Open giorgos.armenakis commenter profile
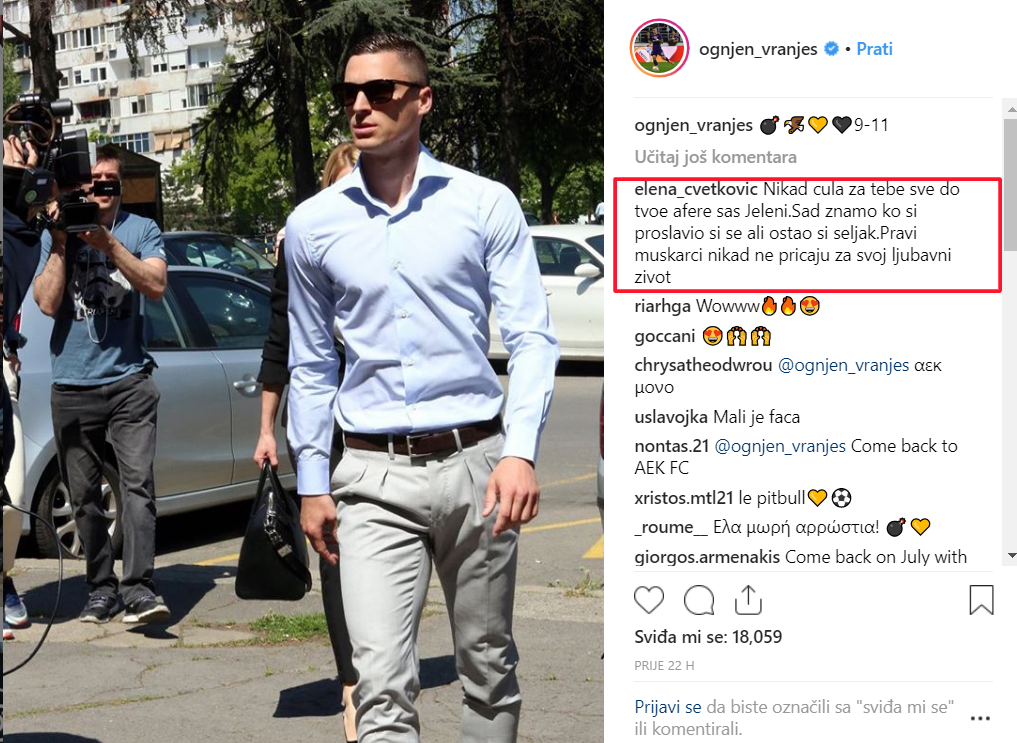Image resolution: width=1017 pixels, height=743 pixels. coord(707,557)
